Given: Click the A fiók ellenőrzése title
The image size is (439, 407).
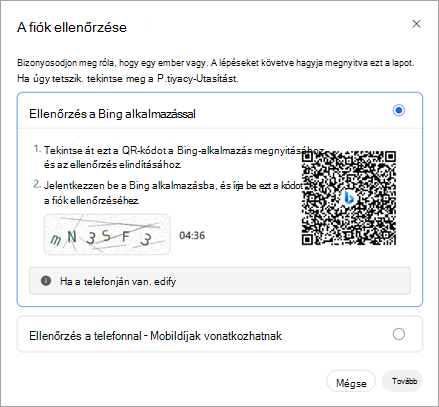Looking at the screenshot, I should [x=72, y=27].
